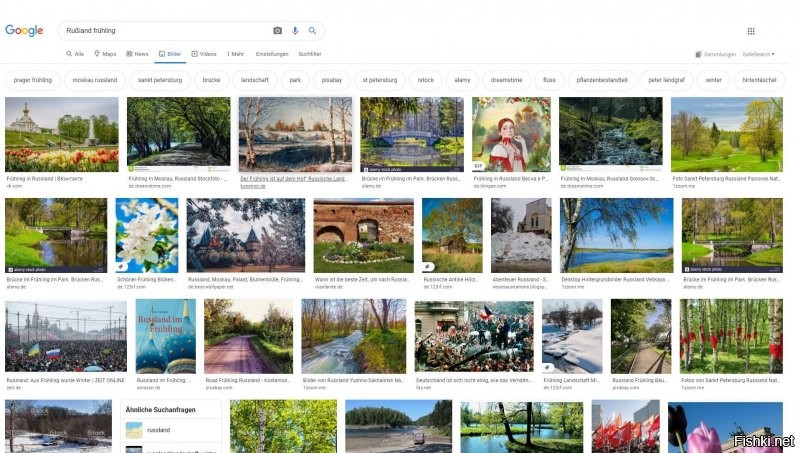
Task: Click 'Road Frühling Russland' caption
Action: point(248,381)
